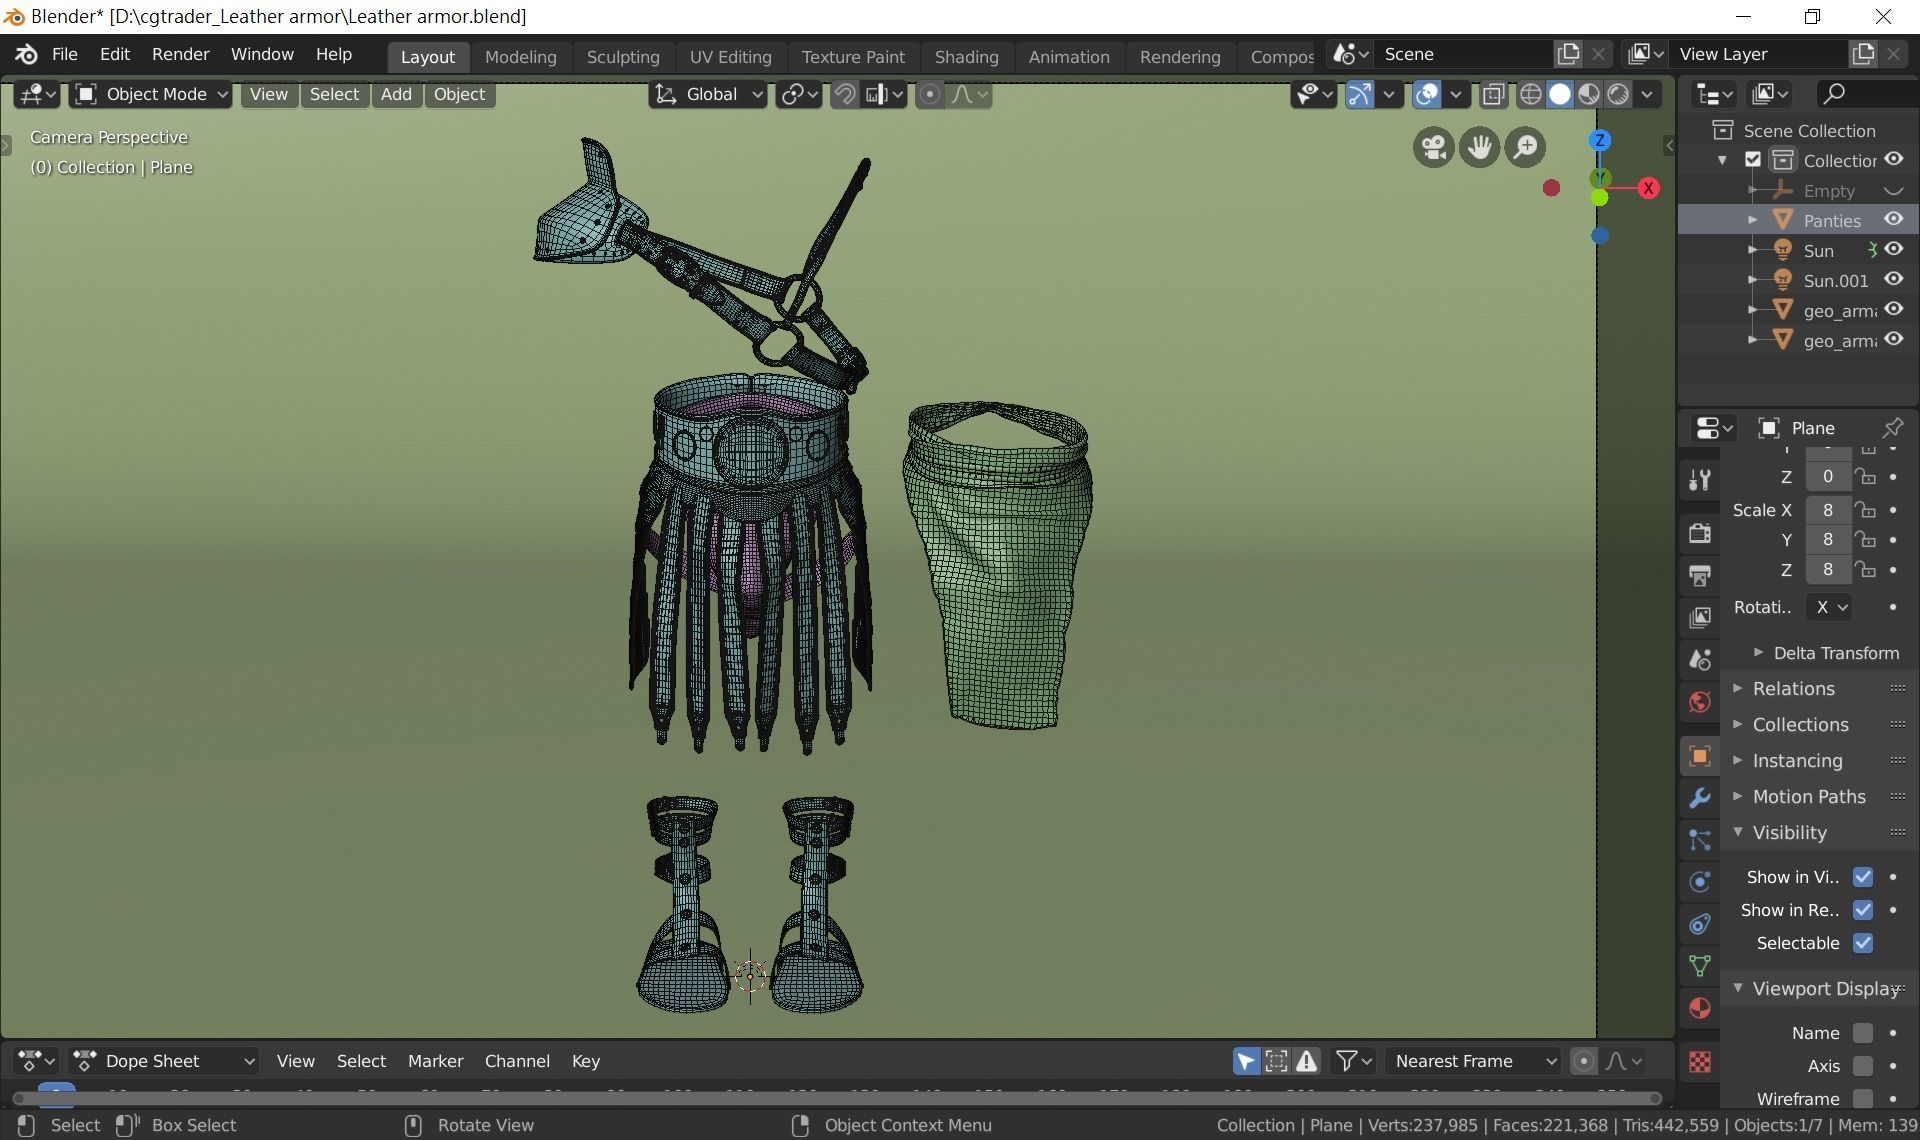Toggle Collection exclude checkbox in outliner

pyautogui.click(x=1753, y=160)
